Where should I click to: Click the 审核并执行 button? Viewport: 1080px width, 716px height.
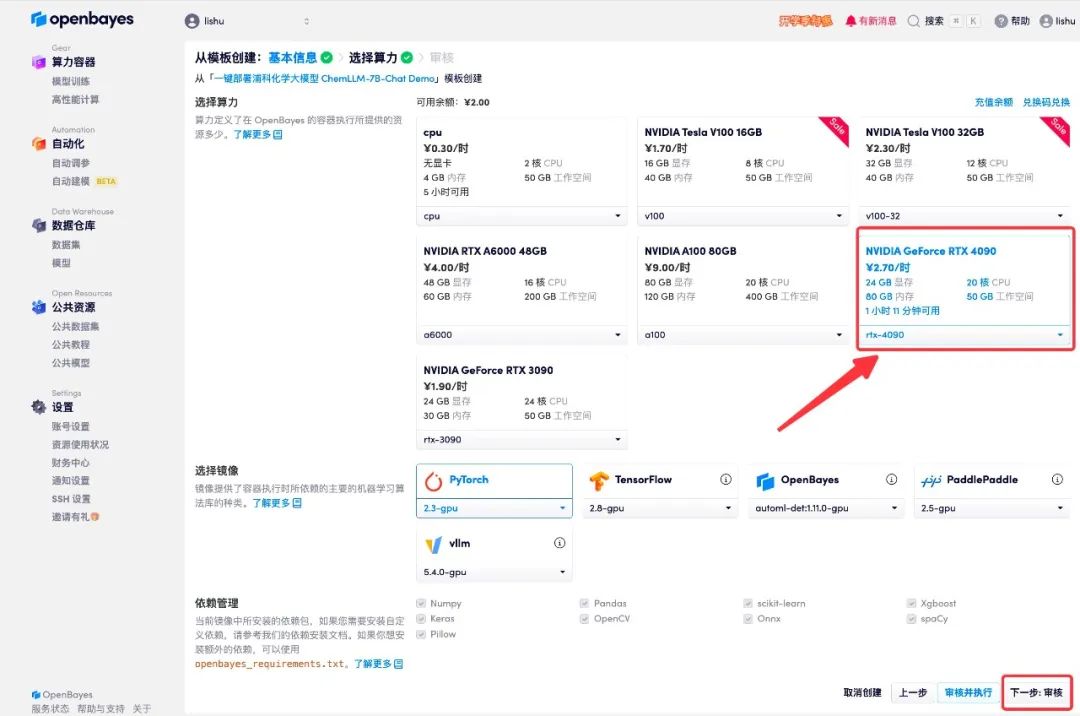coord(968,693)
